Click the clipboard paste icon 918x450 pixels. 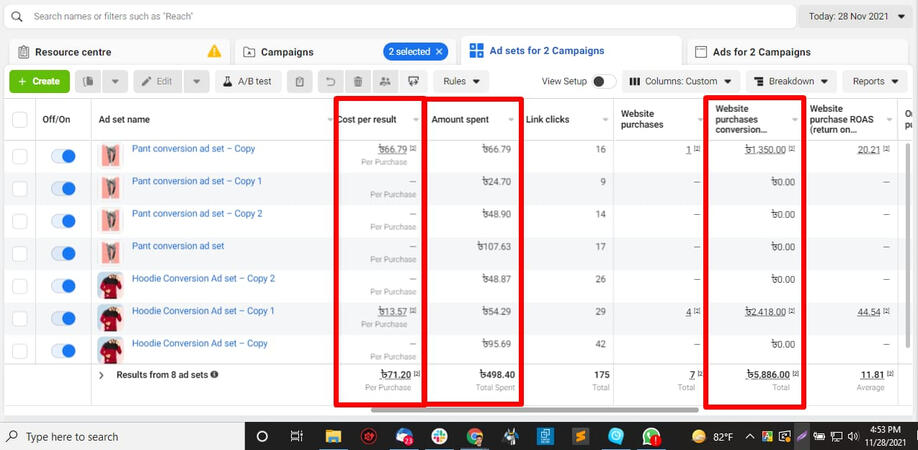point(298,81)
